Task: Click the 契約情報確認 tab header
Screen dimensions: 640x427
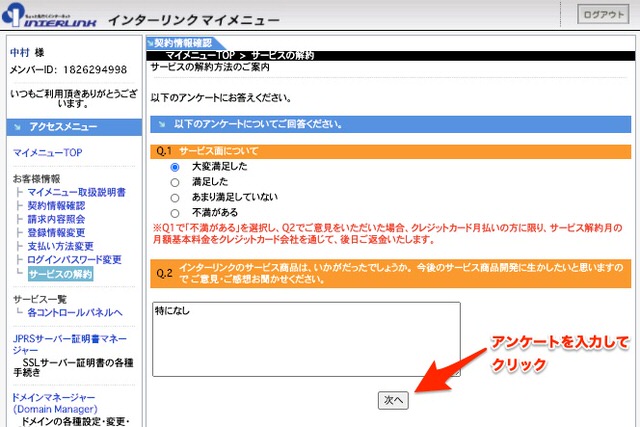Action: pos(183,43)
